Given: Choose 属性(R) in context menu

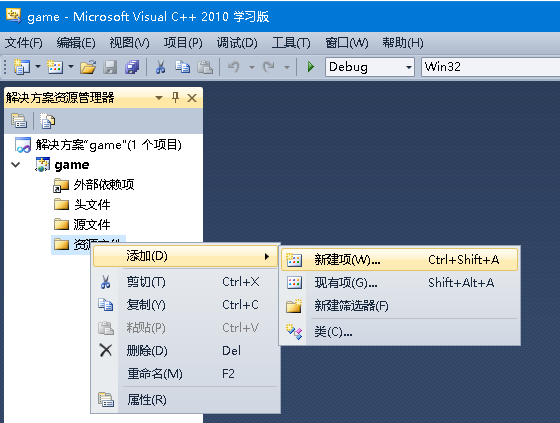Looking at the screenshot, I should (x=185, y=400).
